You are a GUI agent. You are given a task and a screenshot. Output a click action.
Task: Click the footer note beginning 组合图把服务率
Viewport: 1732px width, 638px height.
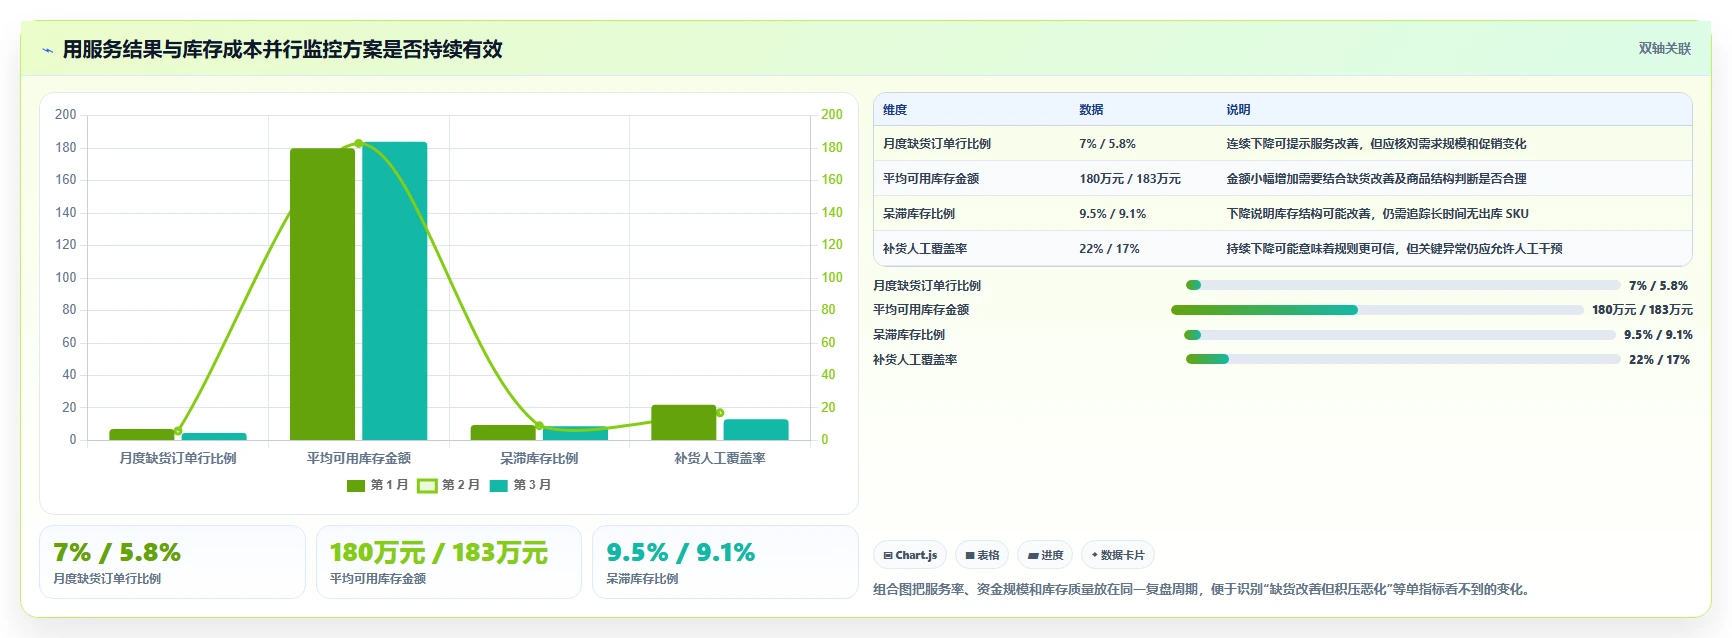(x=1203, y=590)
